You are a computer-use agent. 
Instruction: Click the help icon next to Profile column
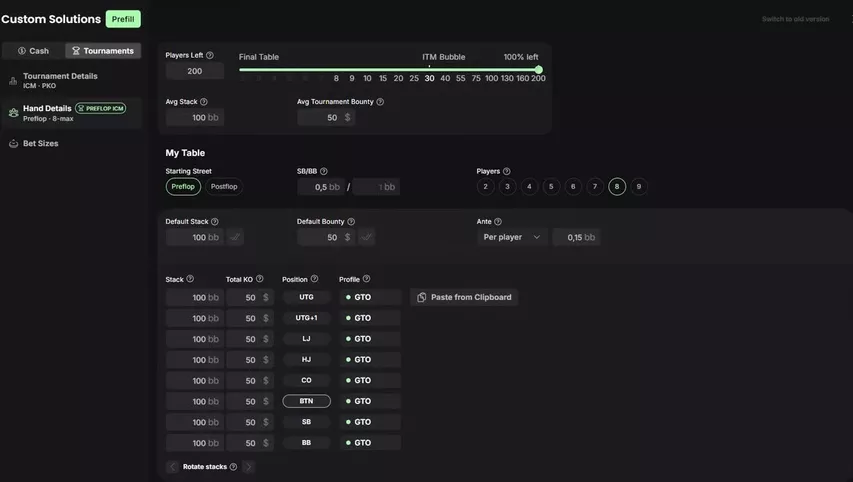pyautogui.click(x=367, y=279)
